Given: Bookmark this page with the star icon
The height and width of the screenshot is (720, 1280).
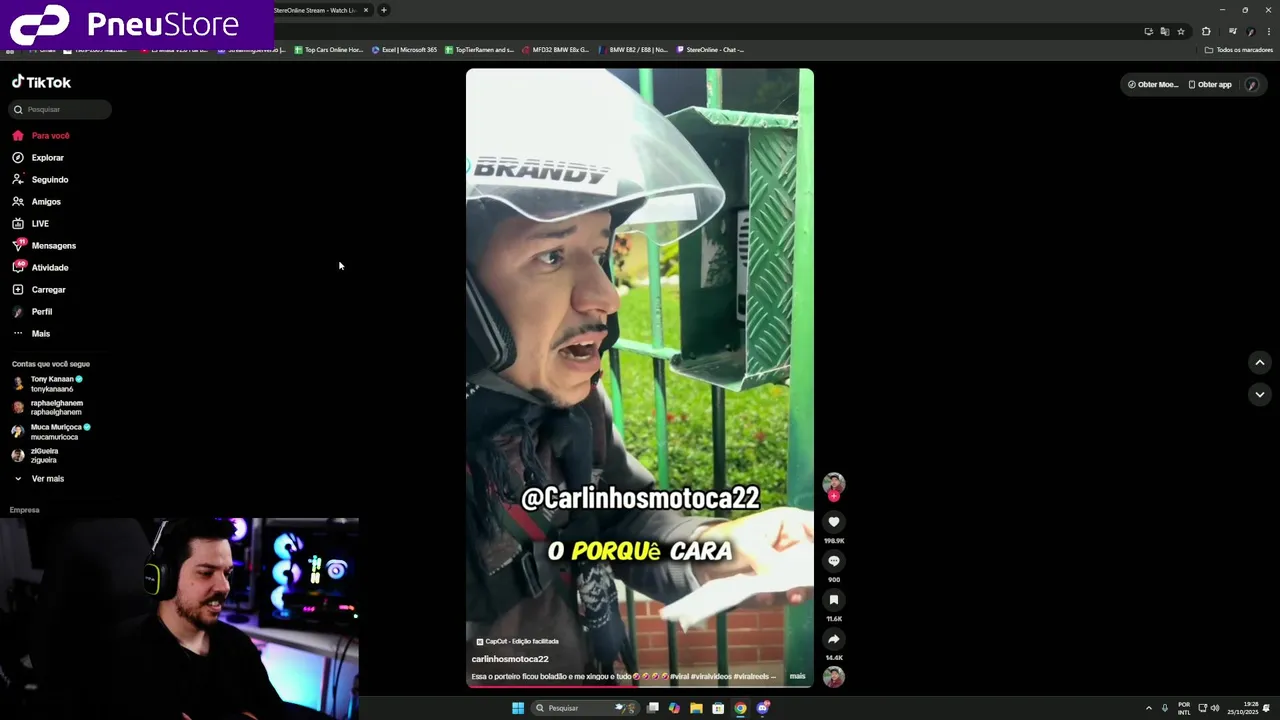Looking at the screenshot, I should click(1181, 31).
